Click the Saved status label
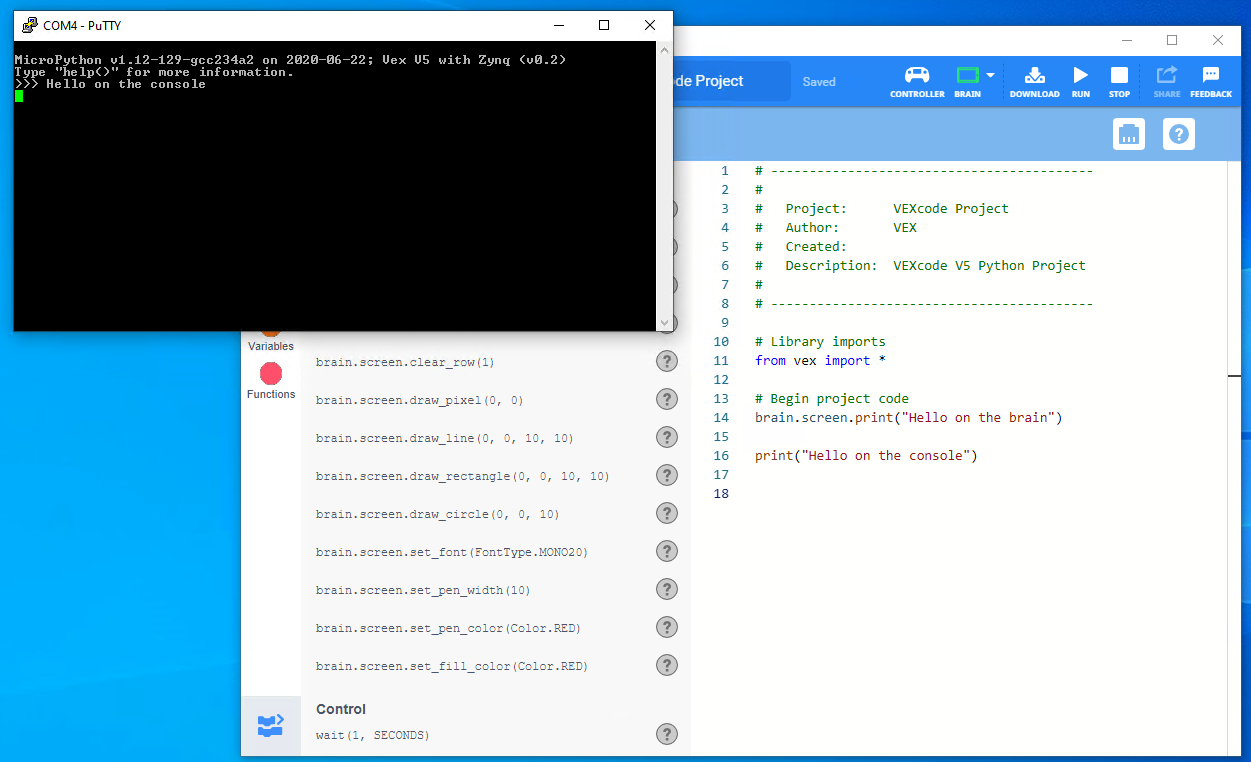The width and height of the screenshot is (1251, 762). [819, 82]
